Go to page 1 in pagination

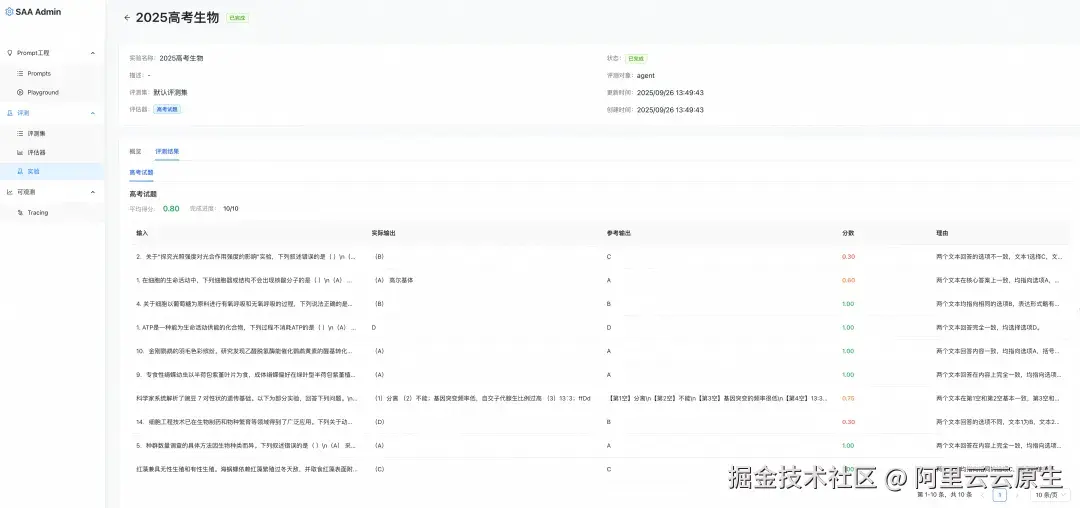point(999,495)
